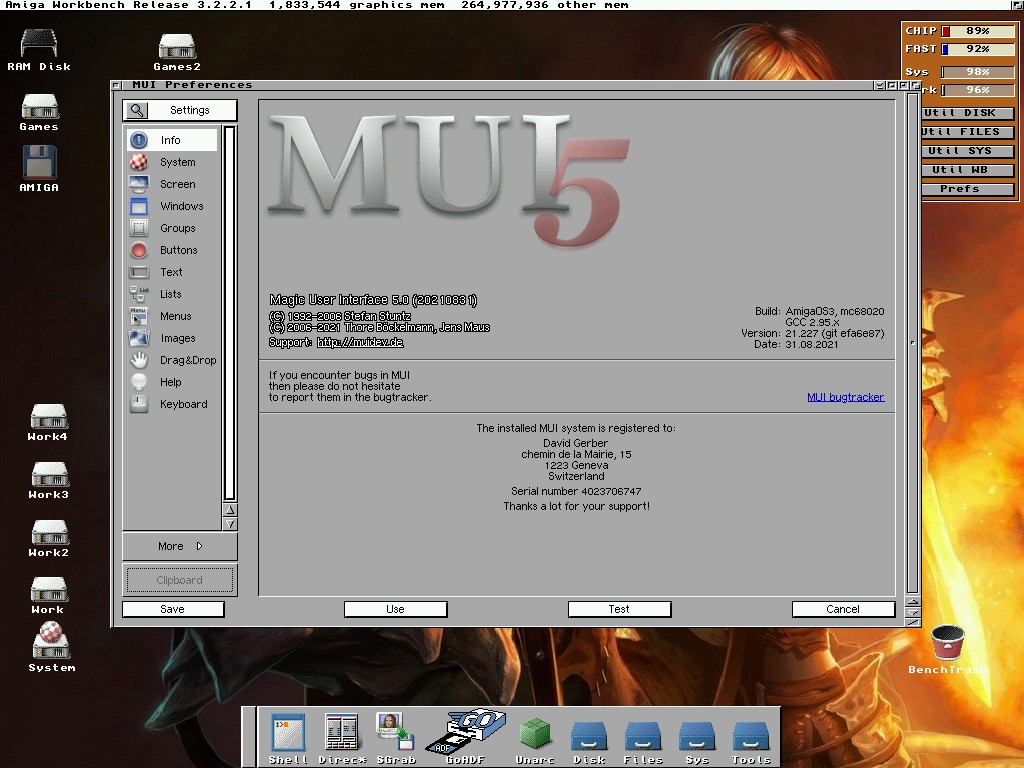Select the Games drive icon
The image size is (1024, 768).
(x=39, y=112)
